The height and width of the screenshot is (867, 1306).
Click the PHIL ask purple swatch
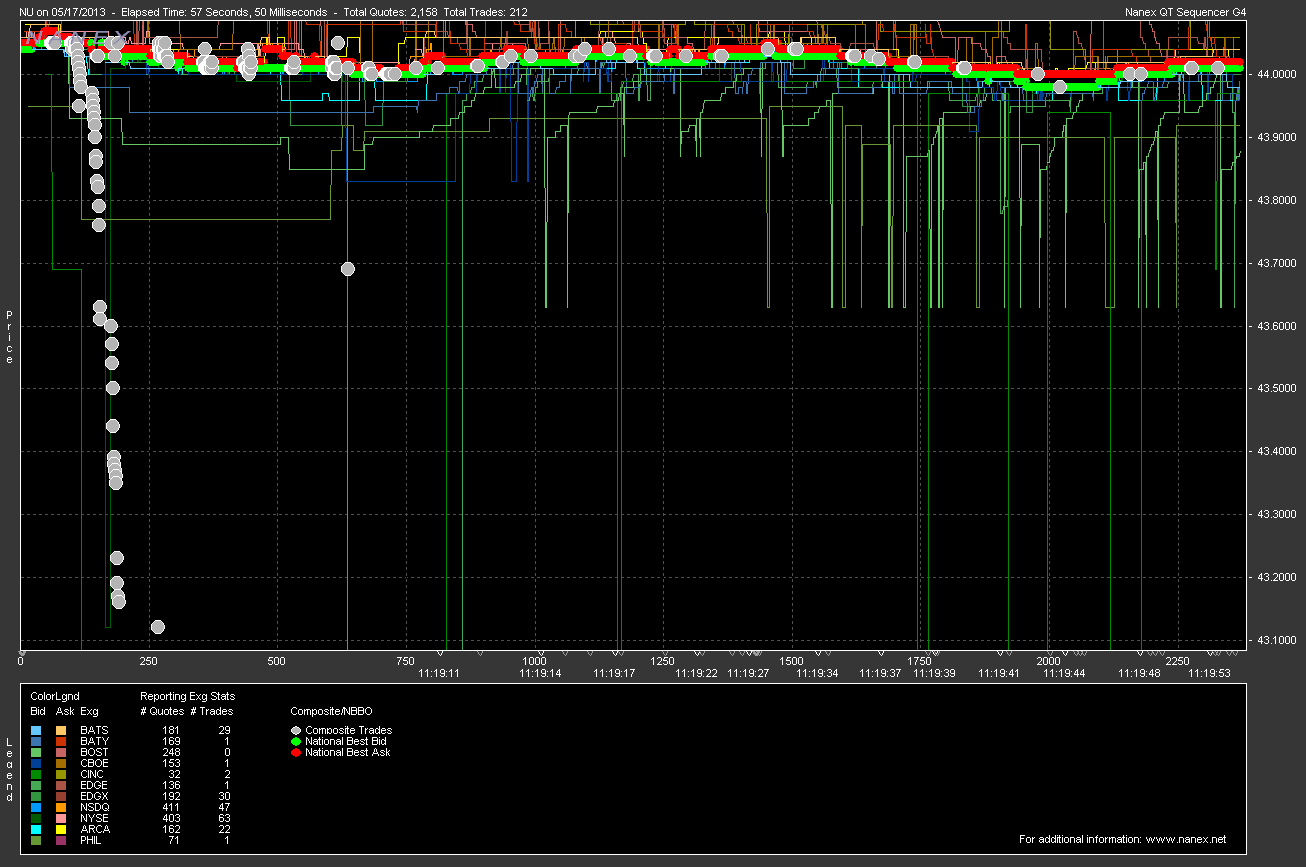click(61, 840)
